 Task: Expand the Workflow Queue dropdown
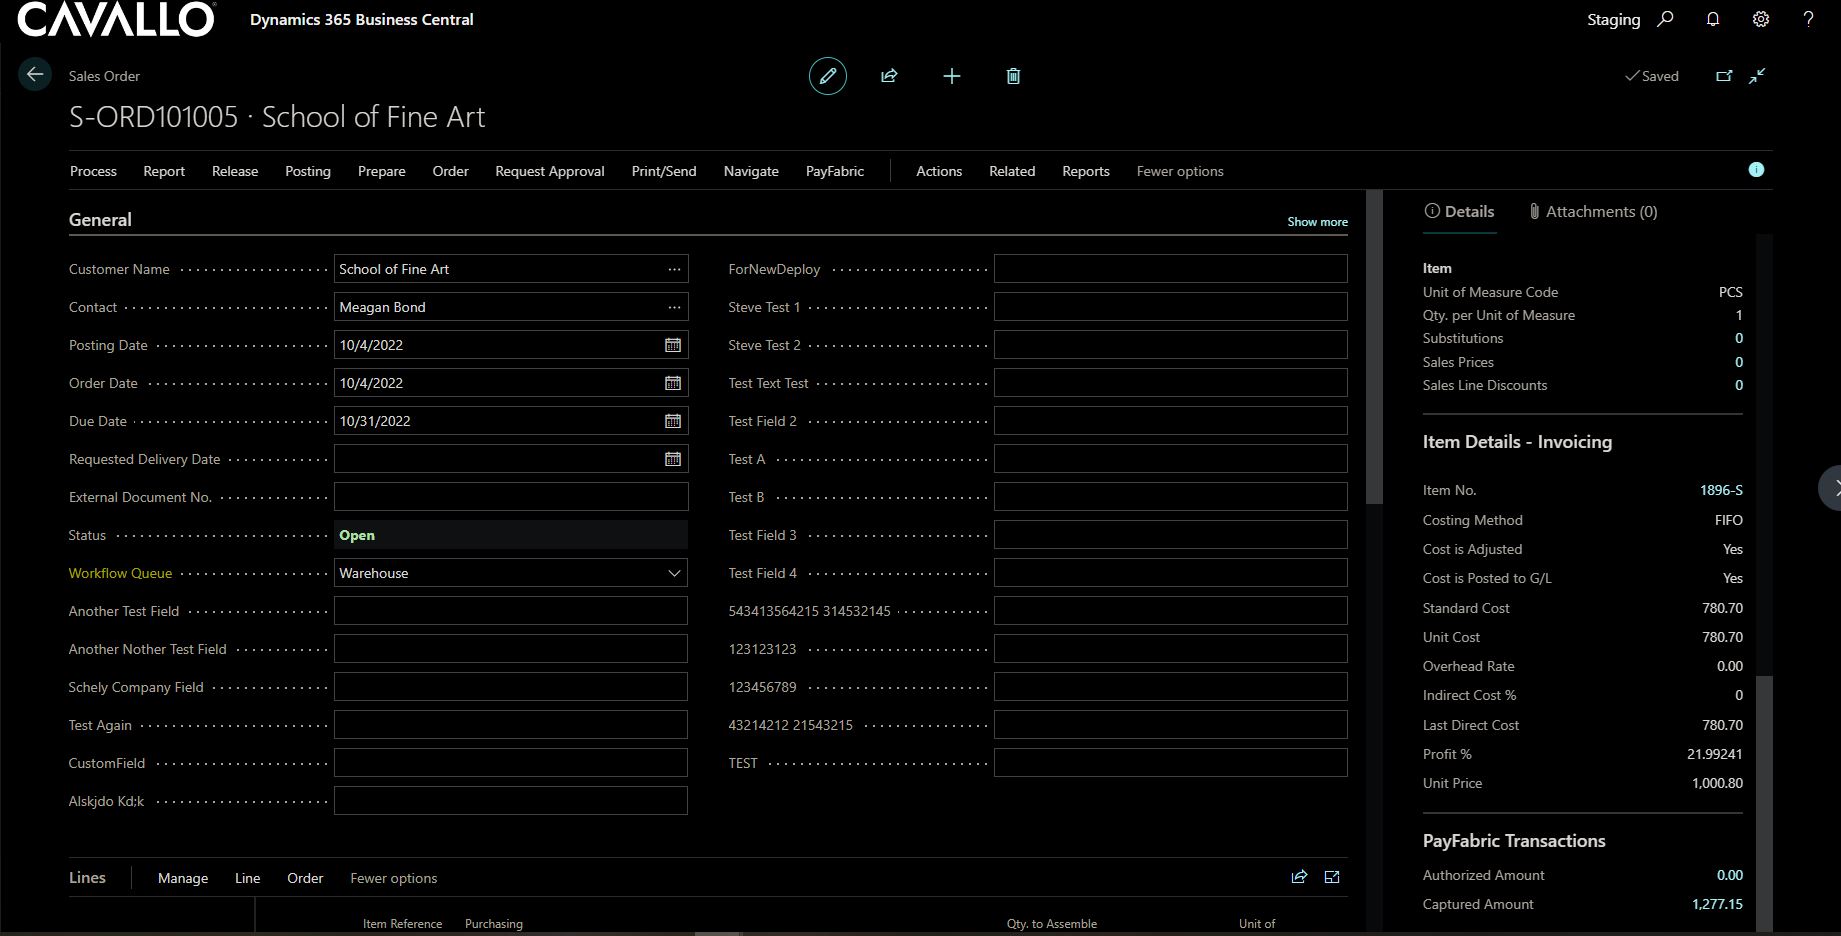coord(674,573)
